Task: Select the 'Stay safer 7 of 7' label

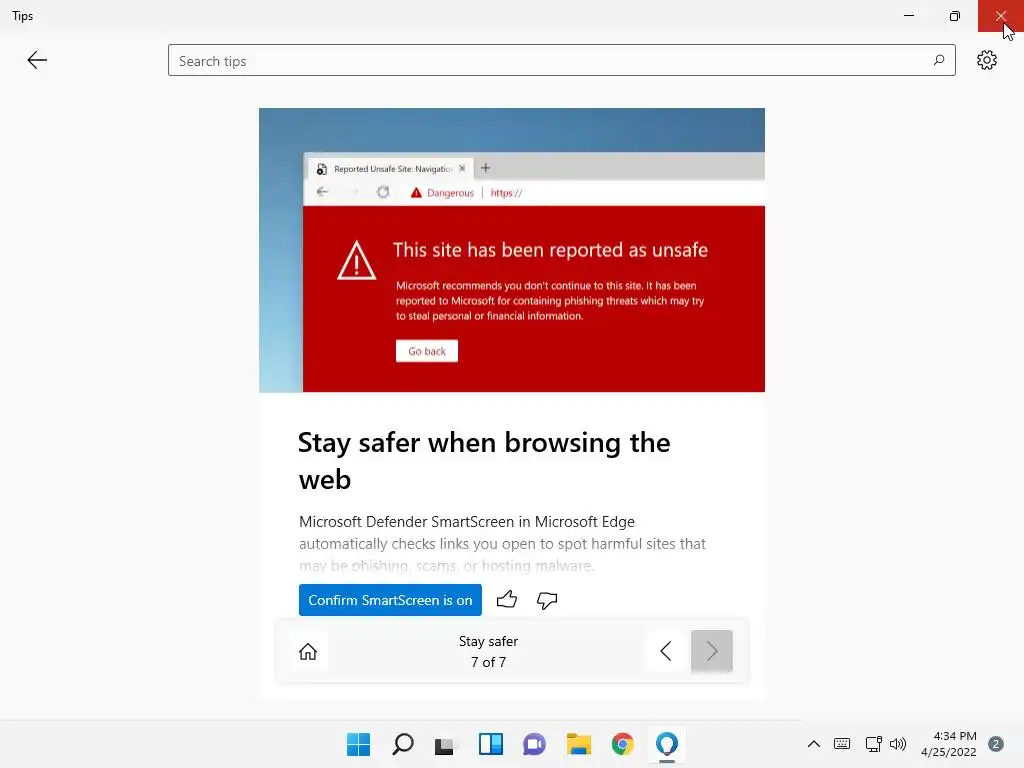Action: (488, 651)
